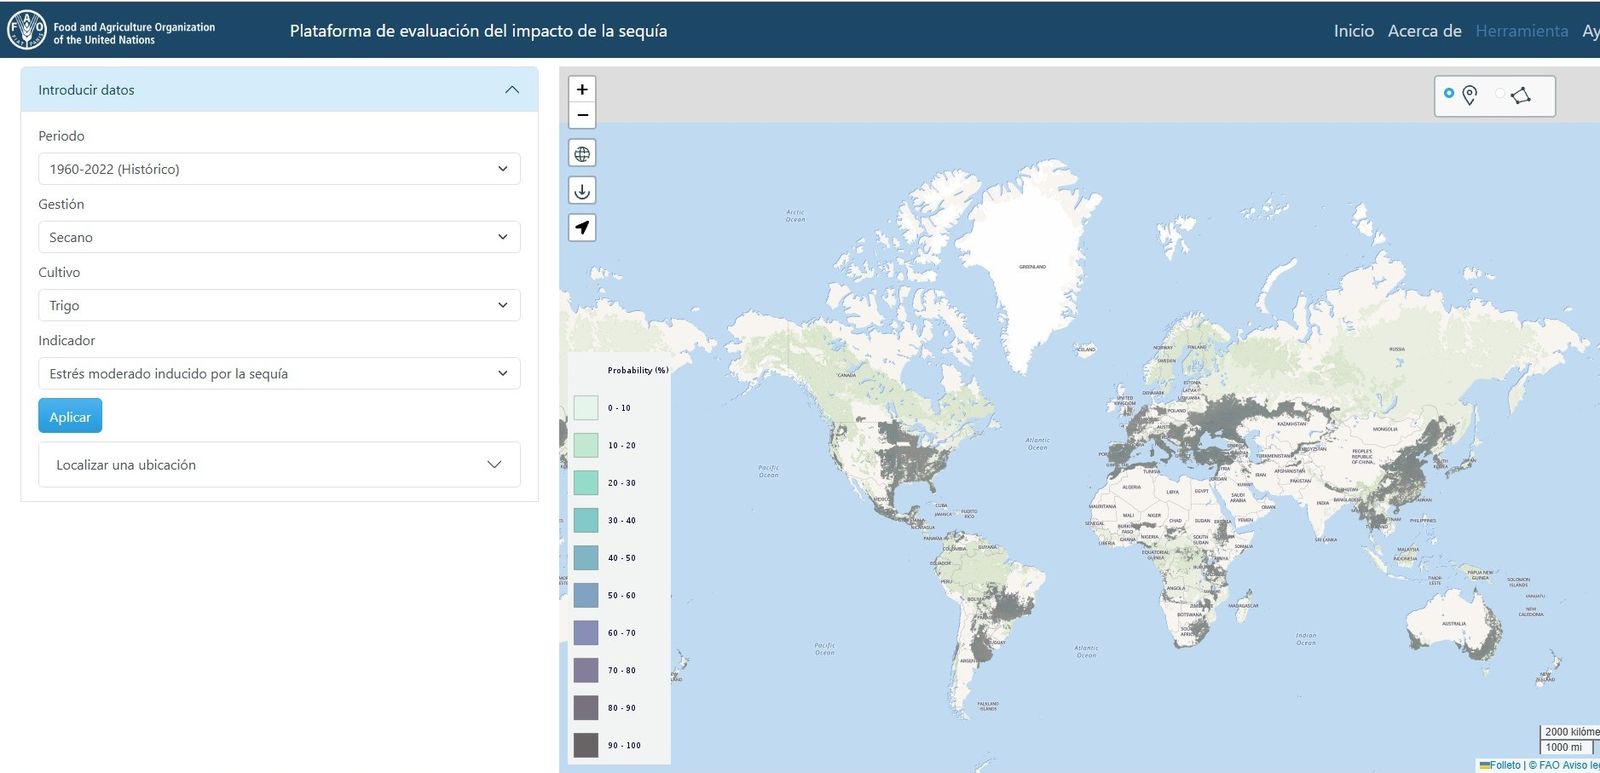Click the 90 - 100 legend swatch
The height and width of the screenshot is (773, 1600).
point(586,745)
